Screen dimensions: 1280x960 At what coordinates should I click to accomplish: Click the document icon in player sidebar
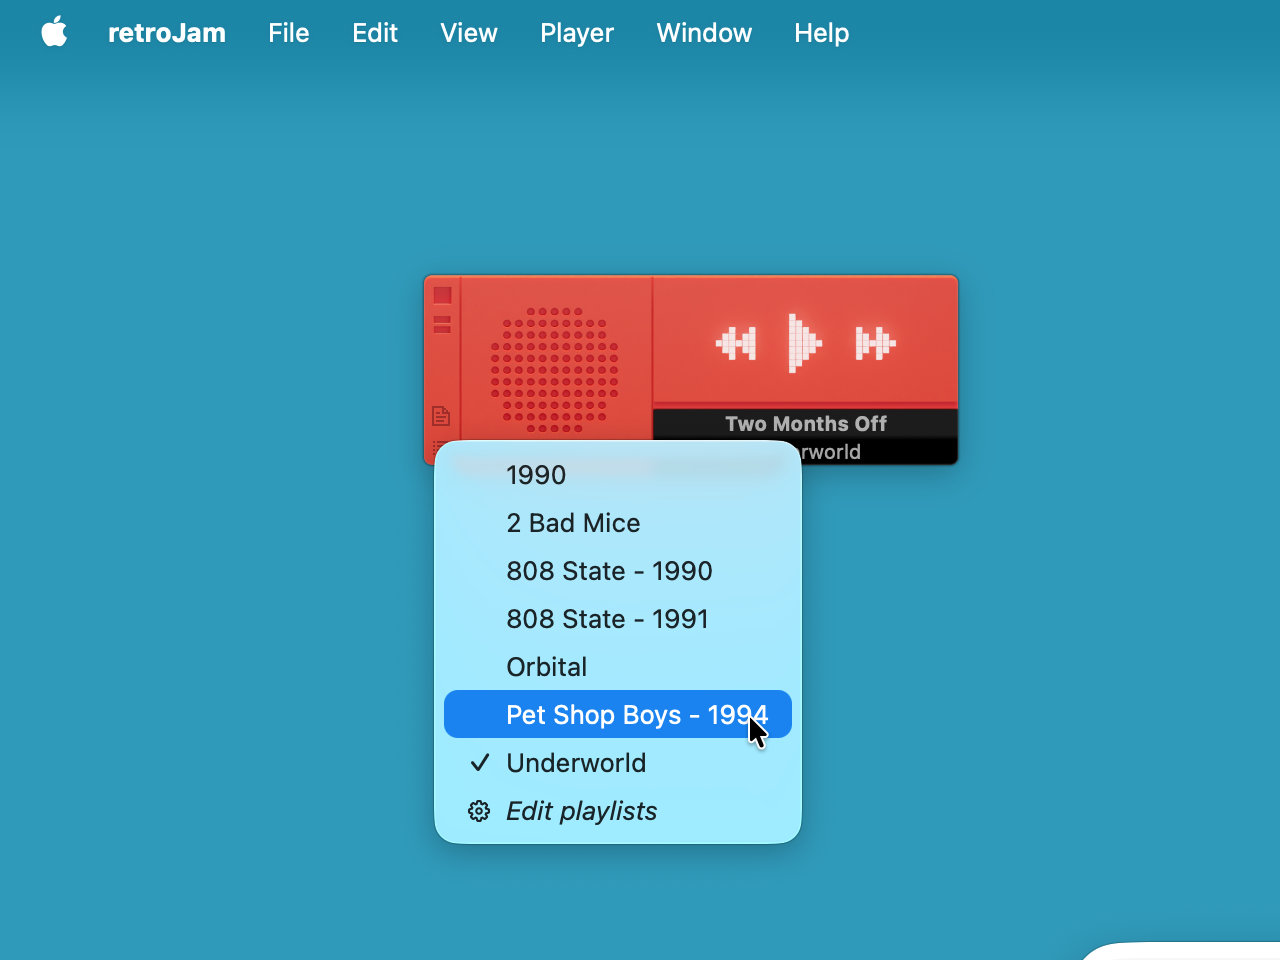click(x=441, y=416)
